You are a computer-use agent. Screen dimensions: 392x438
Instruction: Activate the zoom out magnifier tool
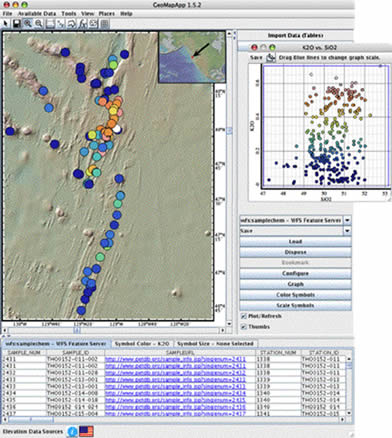(x=39, y=24)
